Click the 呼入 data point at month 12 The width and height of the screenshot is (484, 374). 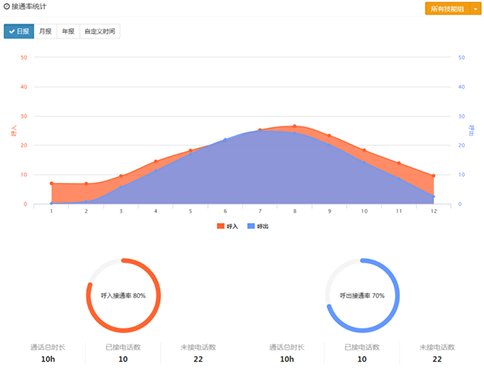433,176
